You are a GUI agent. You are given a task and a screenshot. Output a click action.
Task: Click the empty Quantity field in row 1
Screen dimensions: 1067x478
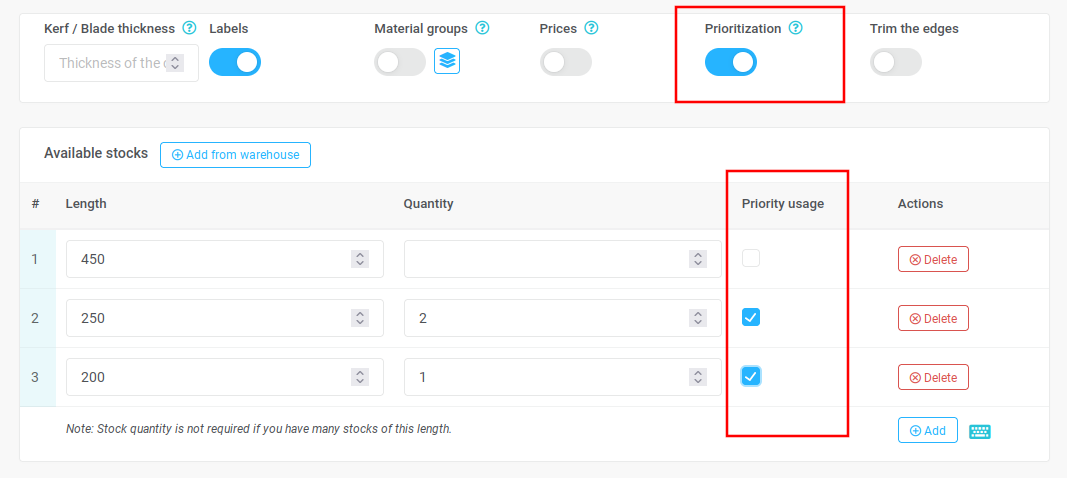click(x=563, y=259)
